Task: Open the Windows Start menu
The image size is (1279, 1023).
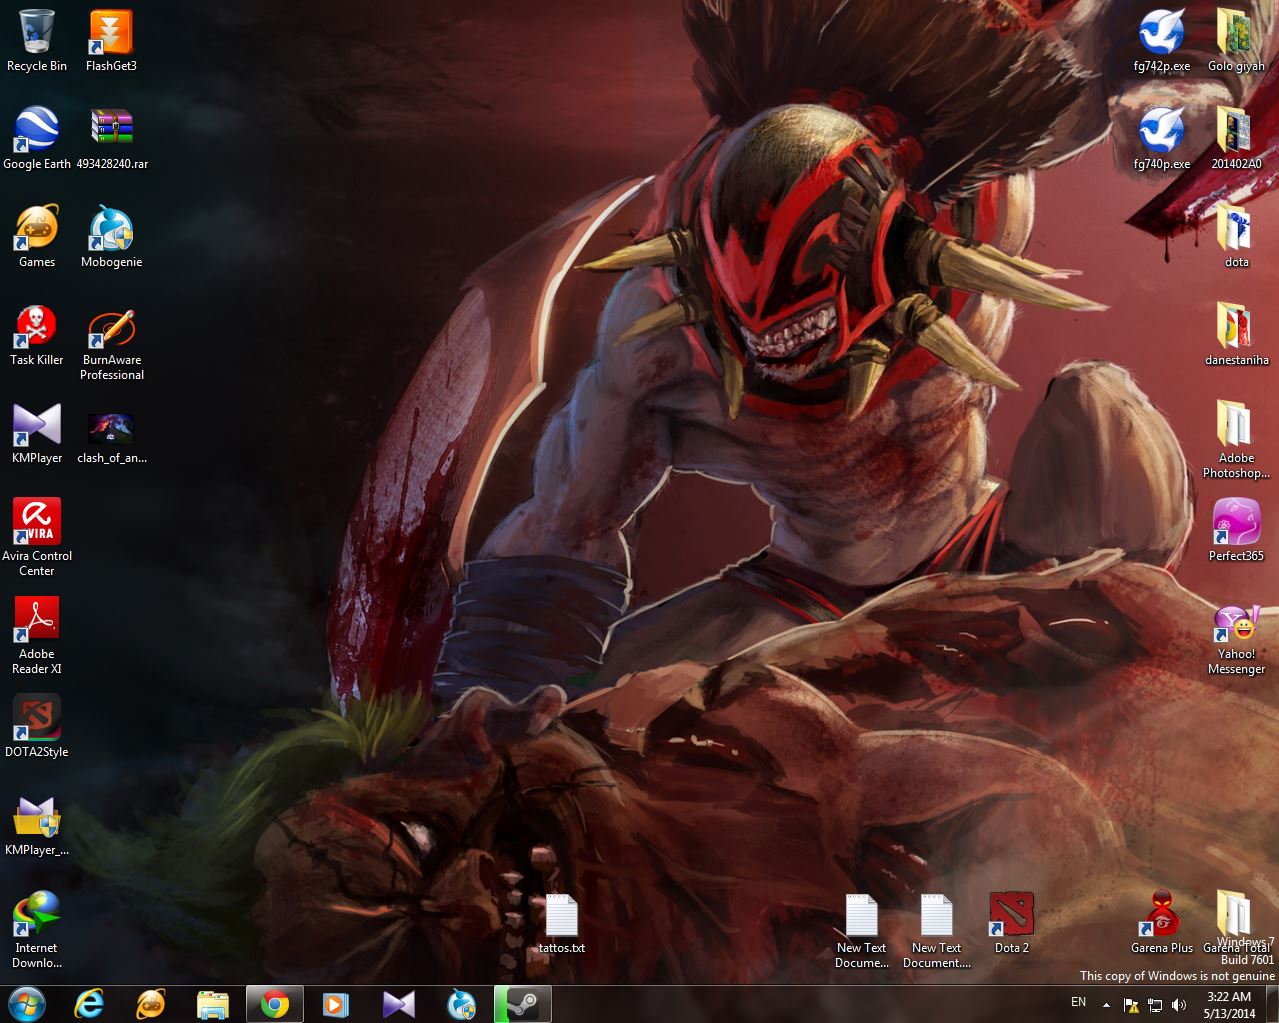Action: click(26, 1004)
